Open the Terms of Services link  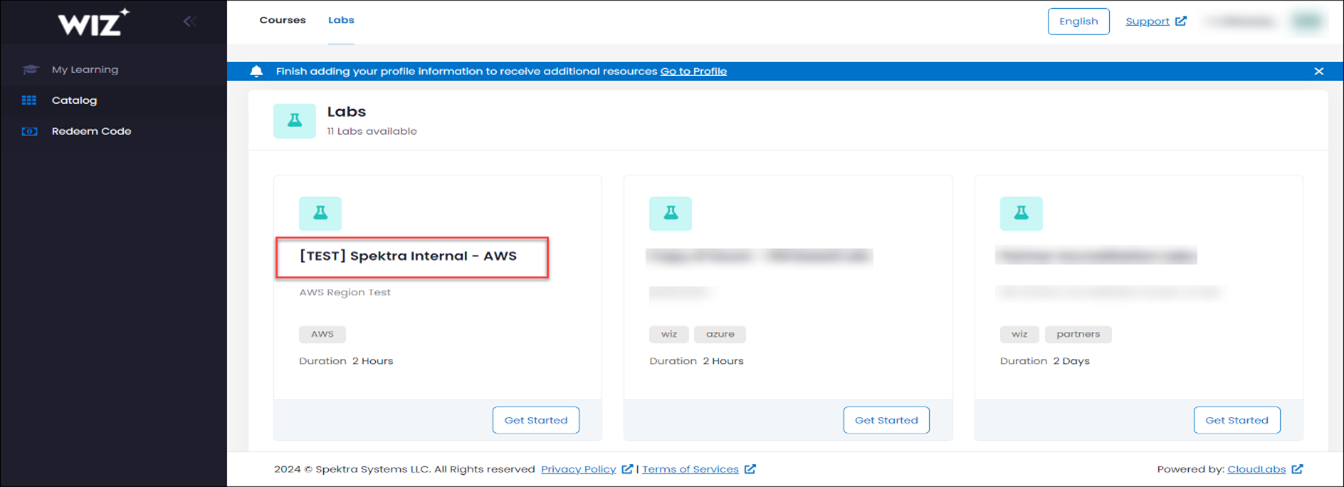(x=690, y=469)
